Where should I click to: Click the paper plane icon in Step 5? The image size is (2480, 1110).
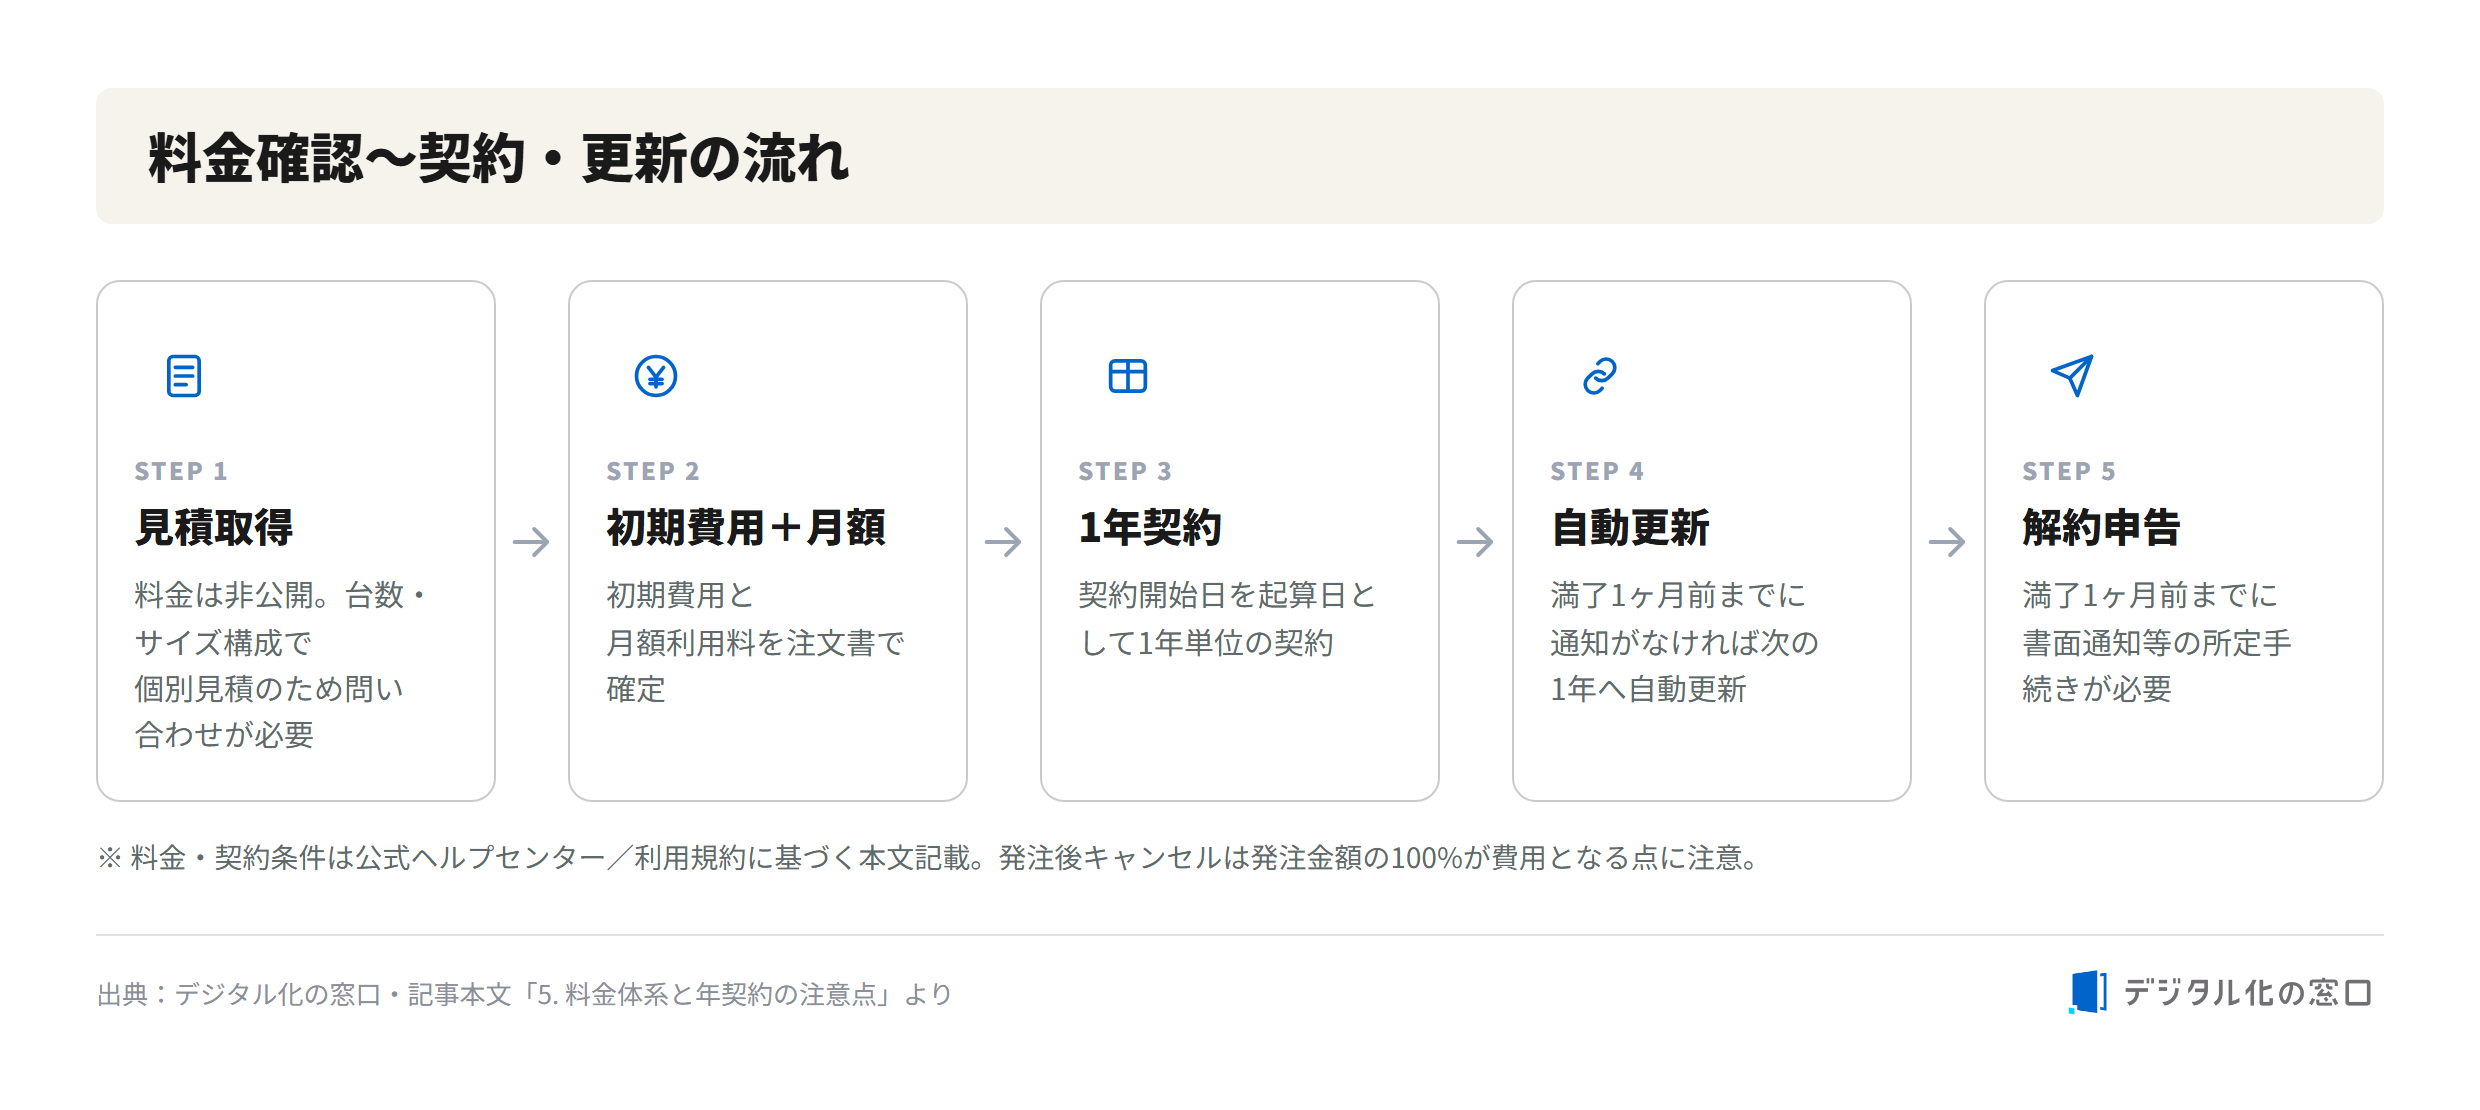pos(2072,376)
